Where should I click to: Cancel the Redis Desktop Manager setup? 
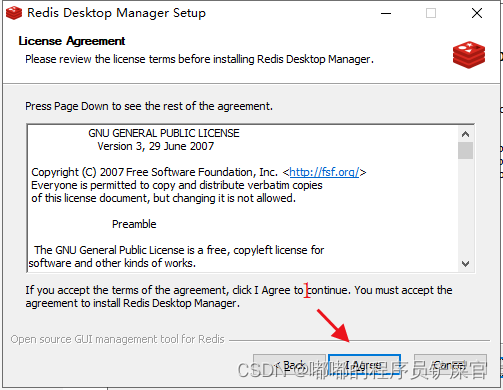450,365
